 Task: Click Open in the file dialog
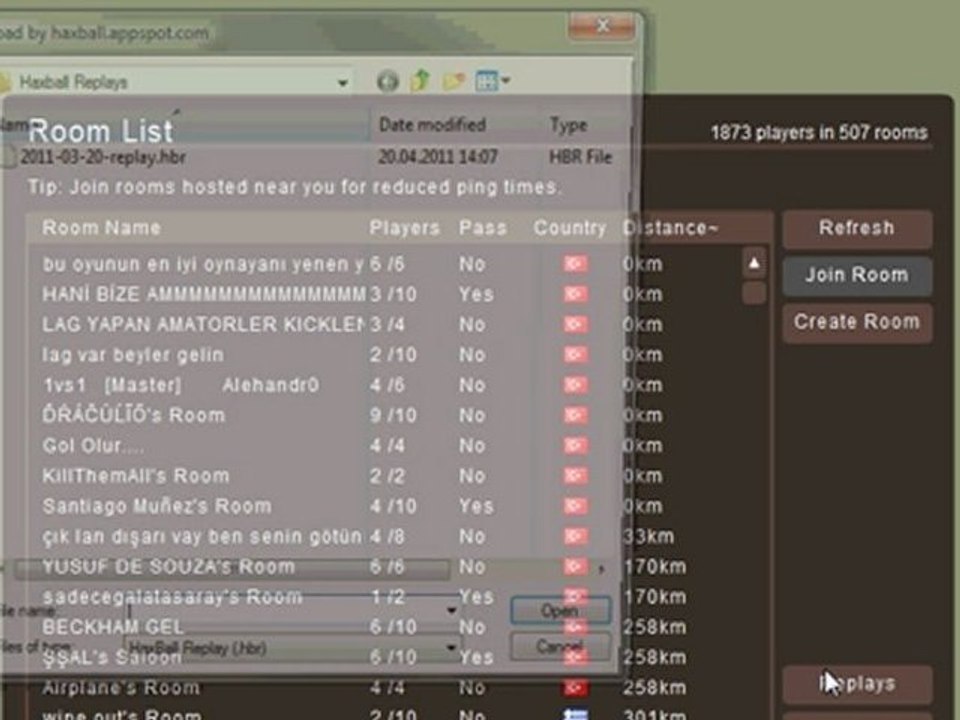pos(560,610)
